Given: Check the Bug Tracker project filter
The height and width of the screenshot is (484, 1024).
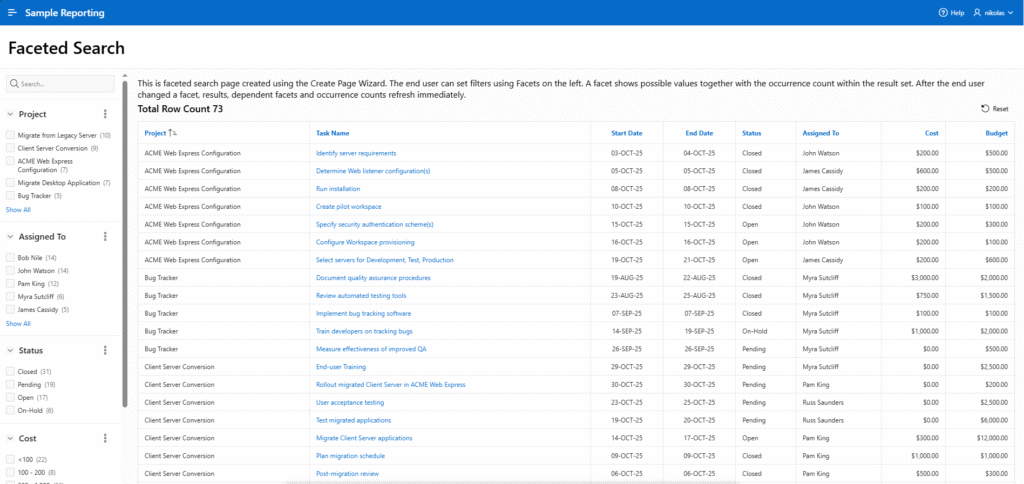Looking at the screenshot, I should [10, 196].
